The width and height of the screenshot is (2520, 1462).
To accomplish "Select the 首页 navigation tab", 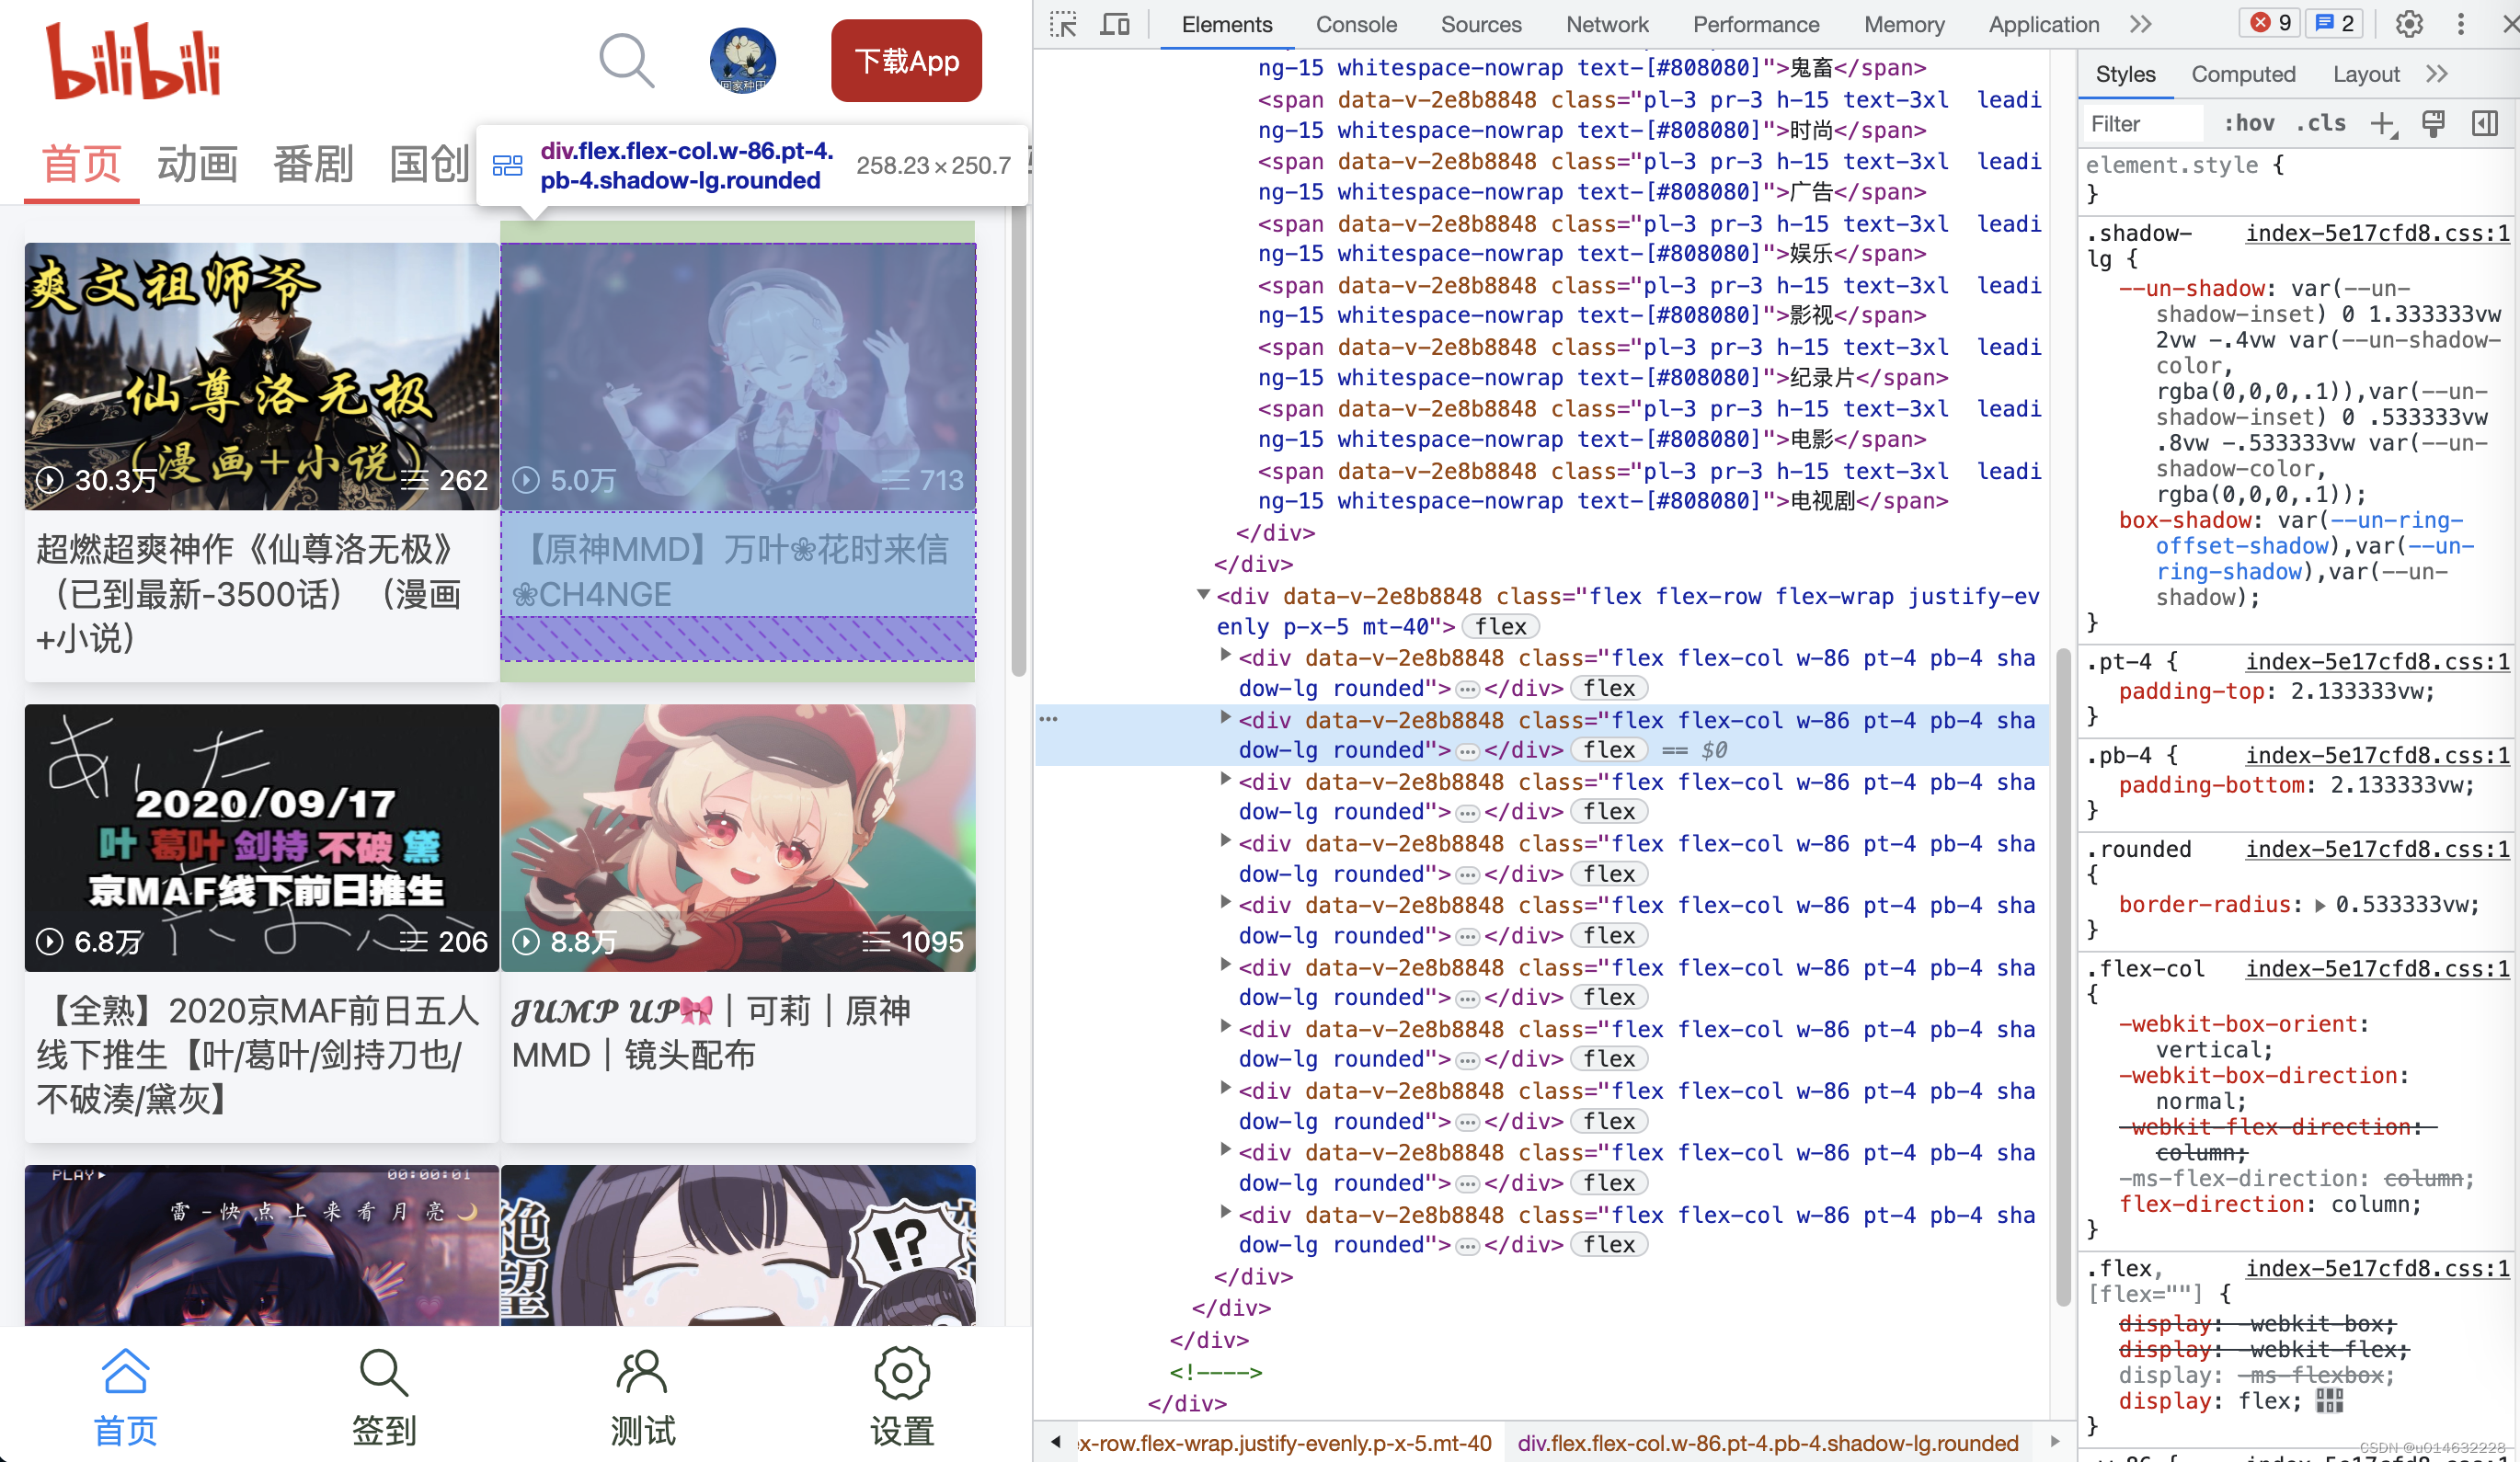I will (x=81, y=164).
